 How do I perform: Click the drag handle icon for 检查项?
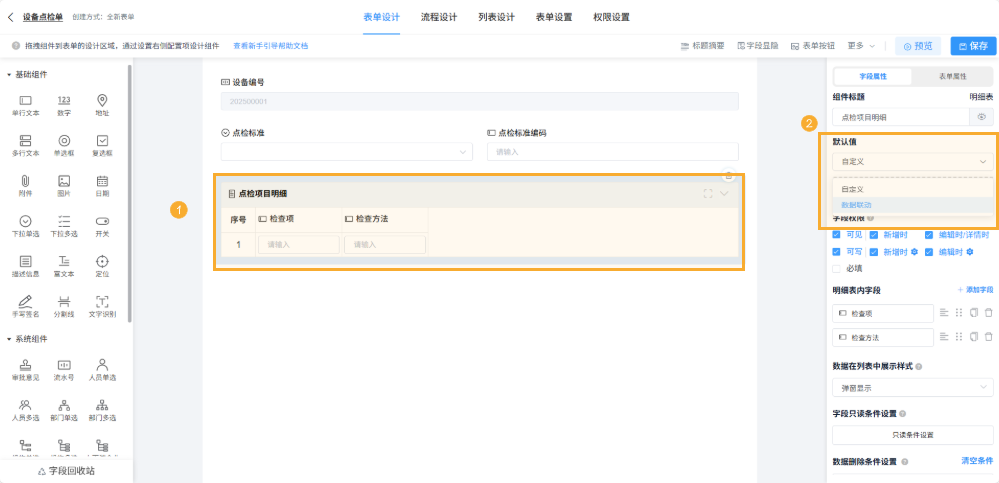(958, 313)
